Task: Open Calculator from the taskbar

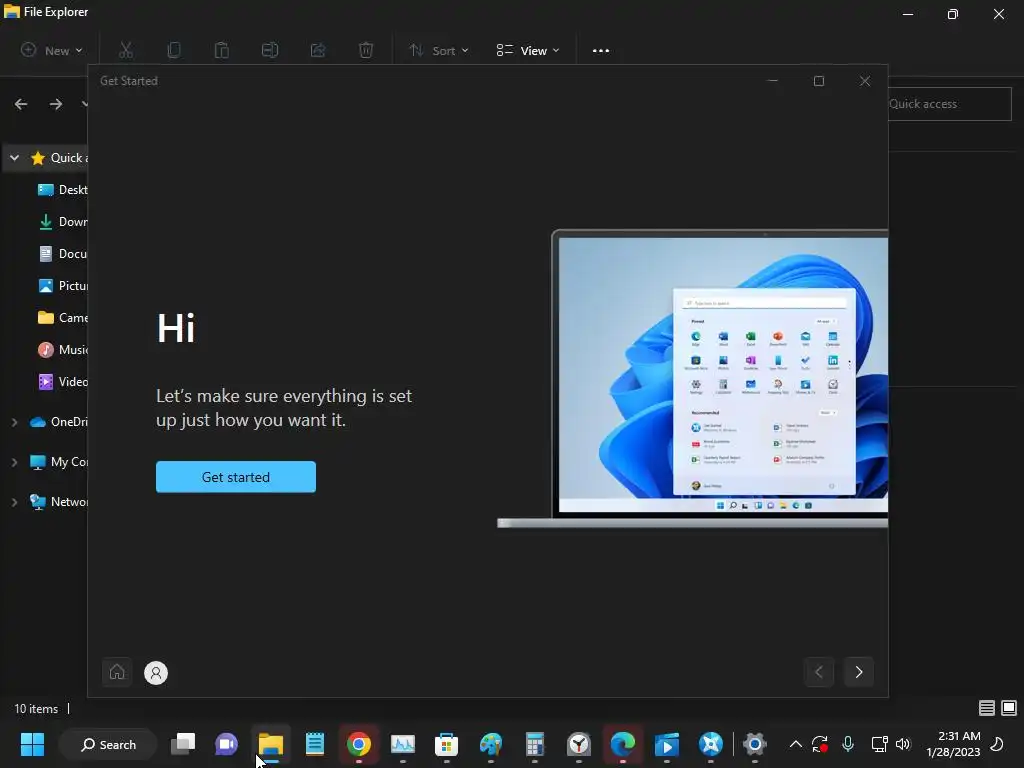Action: pos(535,744)
